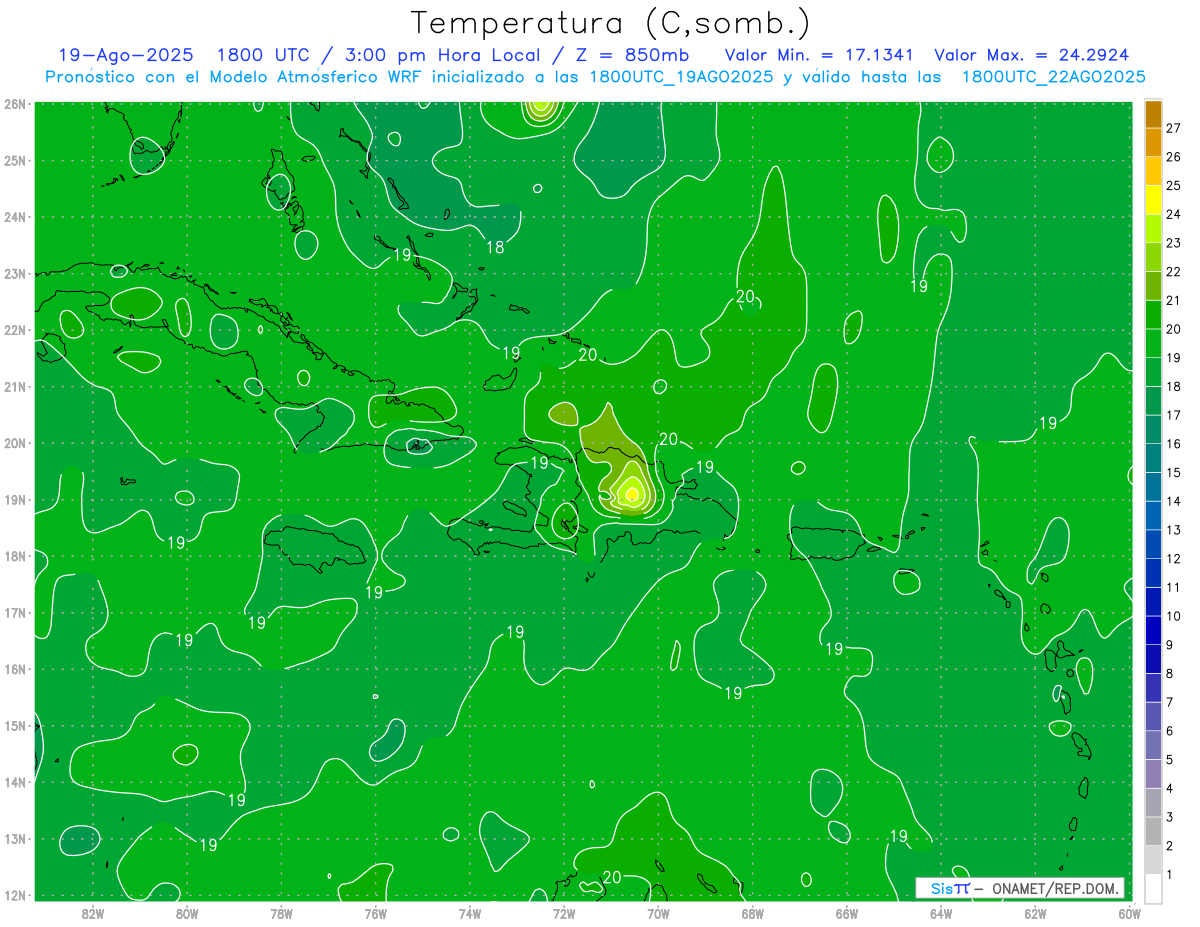
Task: Click the "25N" latitude axis label
Action: [14, 160]
